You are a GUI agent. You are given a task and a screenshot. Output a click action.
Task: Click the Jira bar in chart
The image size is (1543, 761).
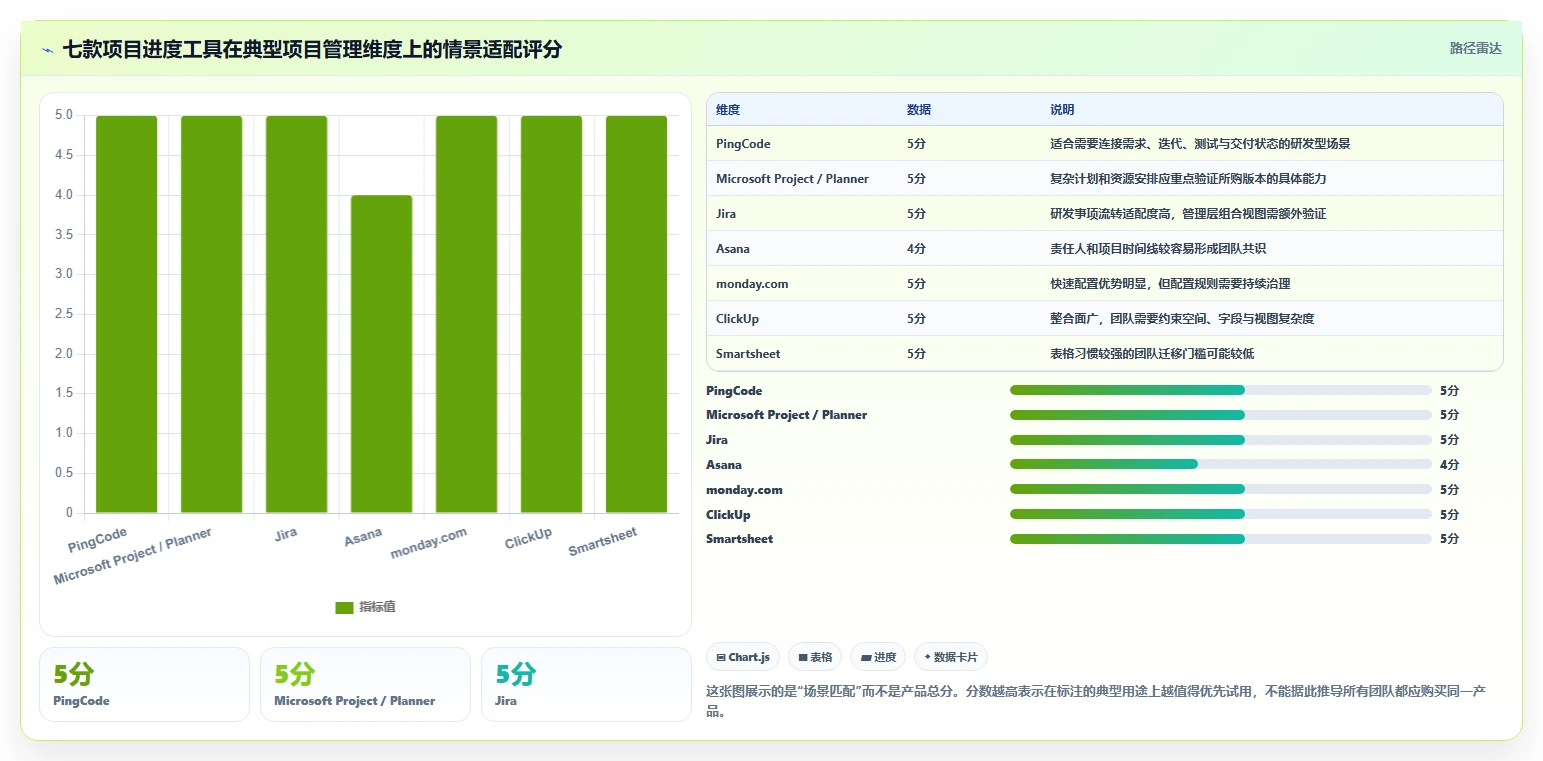click(296, 314)
